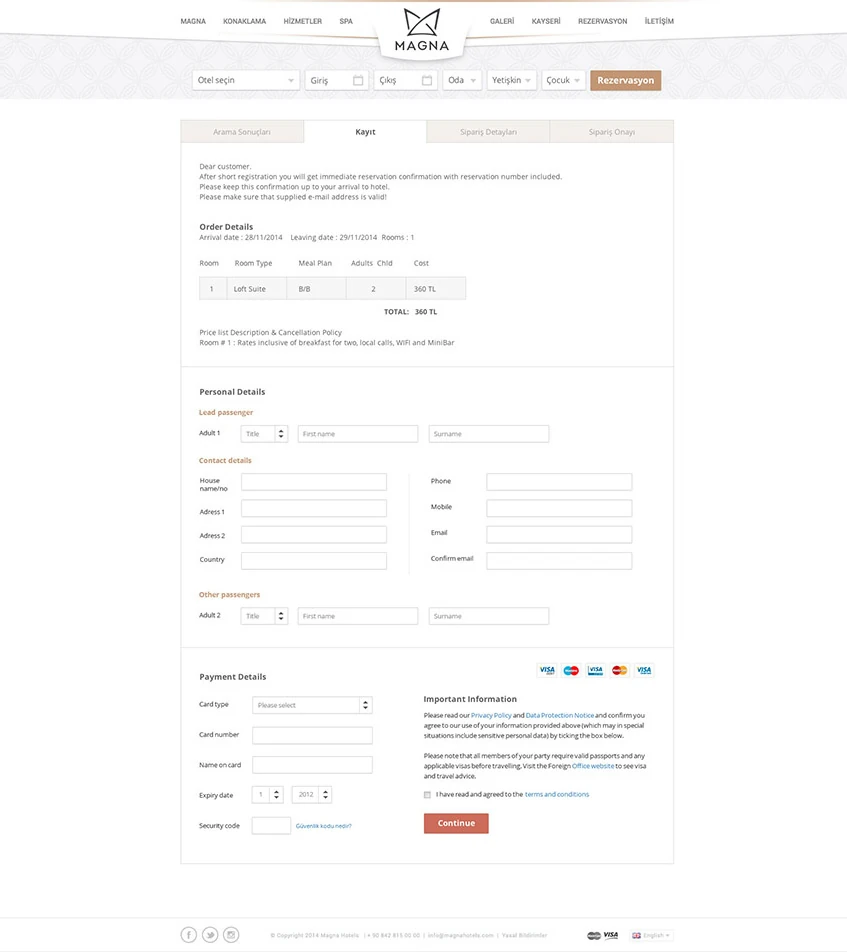
Task: Switch to the Sipariş Detayları tab
Action: 488,132
